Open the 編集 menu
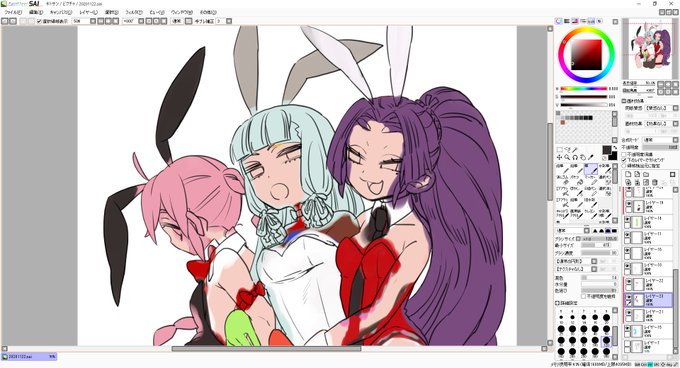The width and height of the screenshot is (680, 368). [36, 12]
